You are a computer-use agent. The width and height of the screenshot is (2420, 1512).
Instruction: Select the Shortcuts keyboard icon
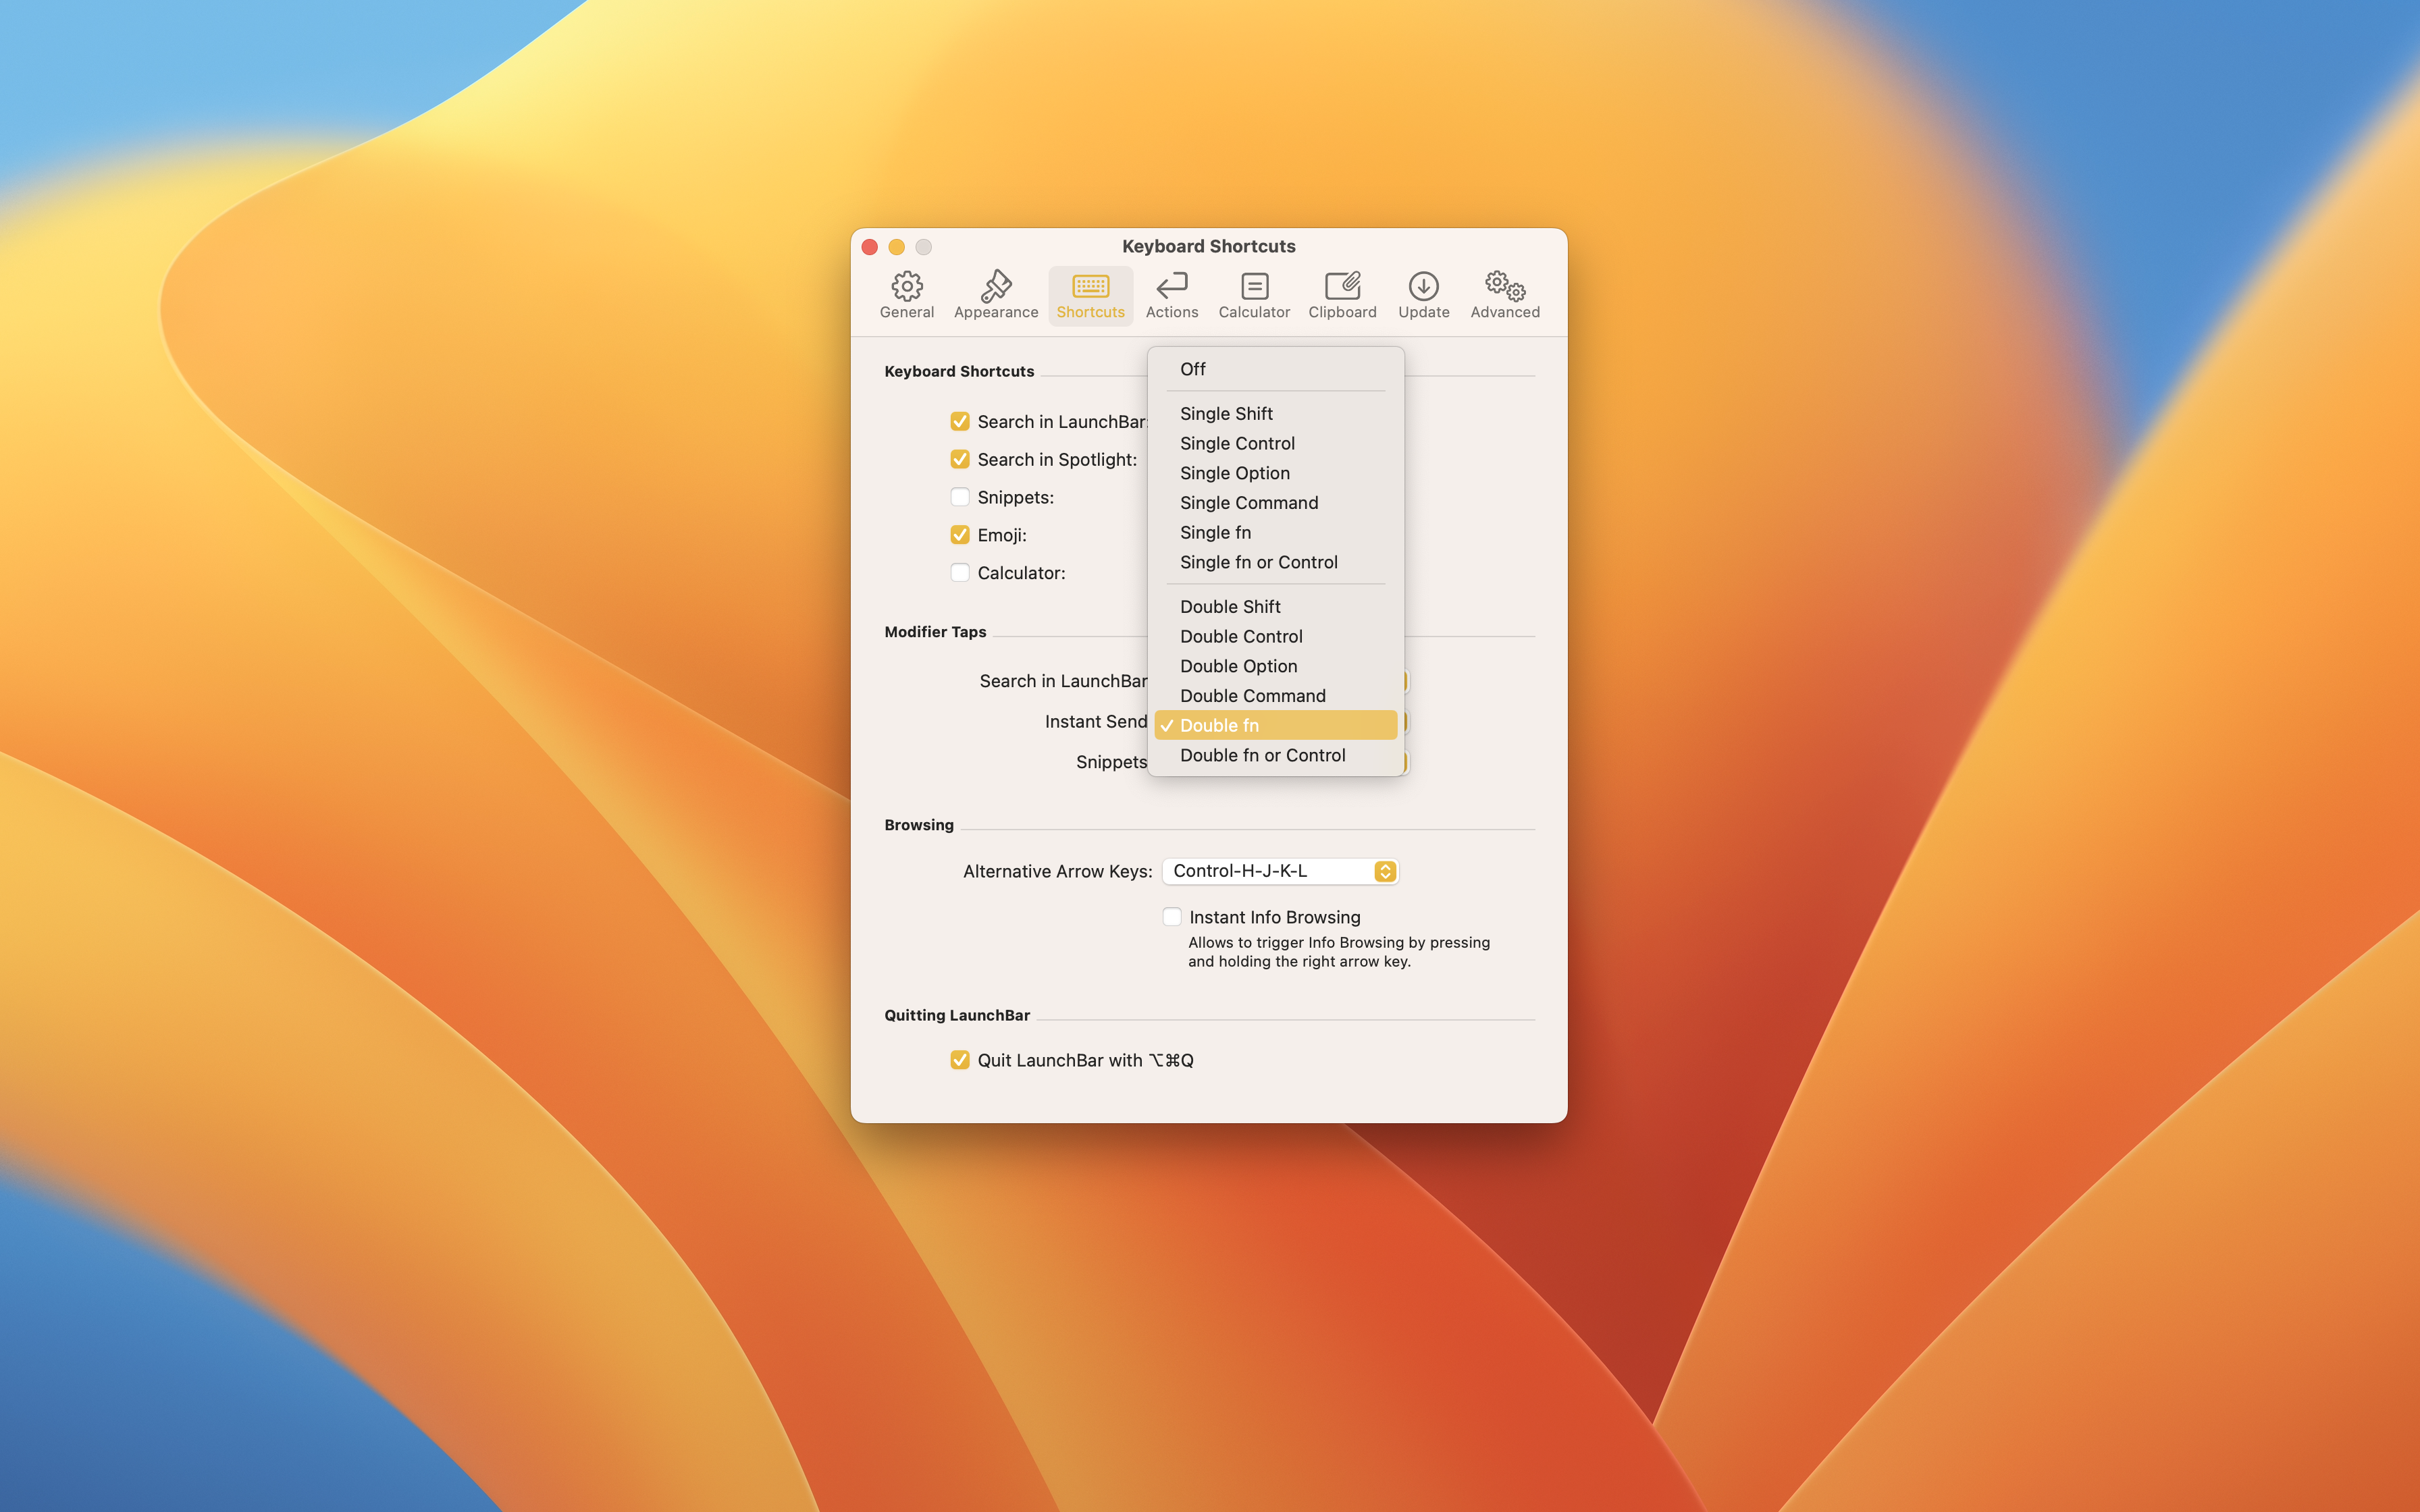click(x=1090, y=295)
